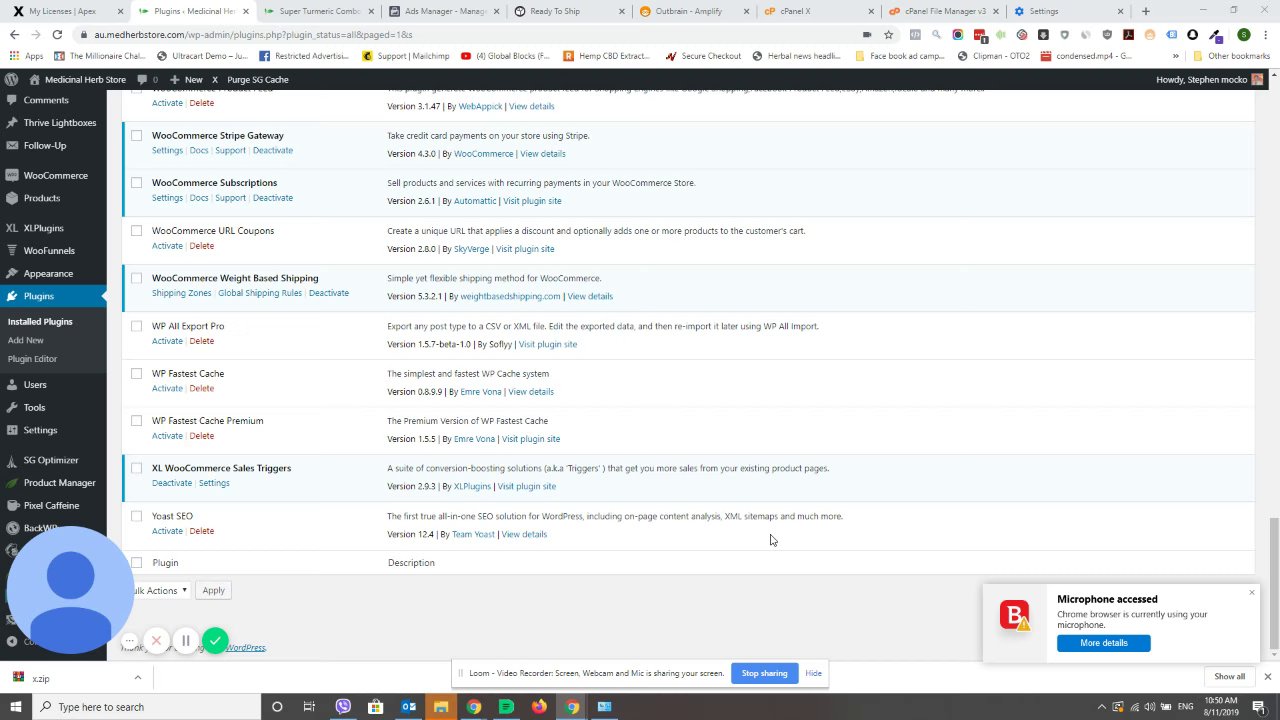Open Product Manager sidebar menu

53,483
